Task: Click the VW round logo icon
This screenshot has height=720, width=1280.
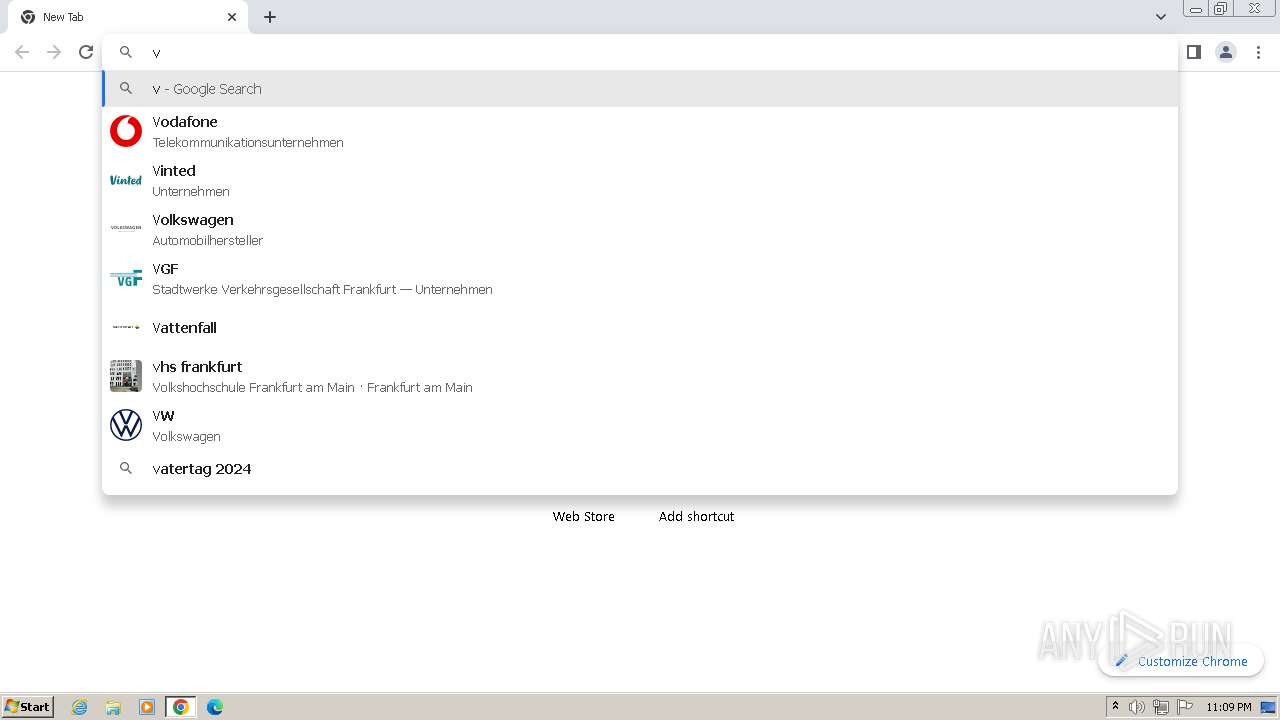Action: coord(126,425)
